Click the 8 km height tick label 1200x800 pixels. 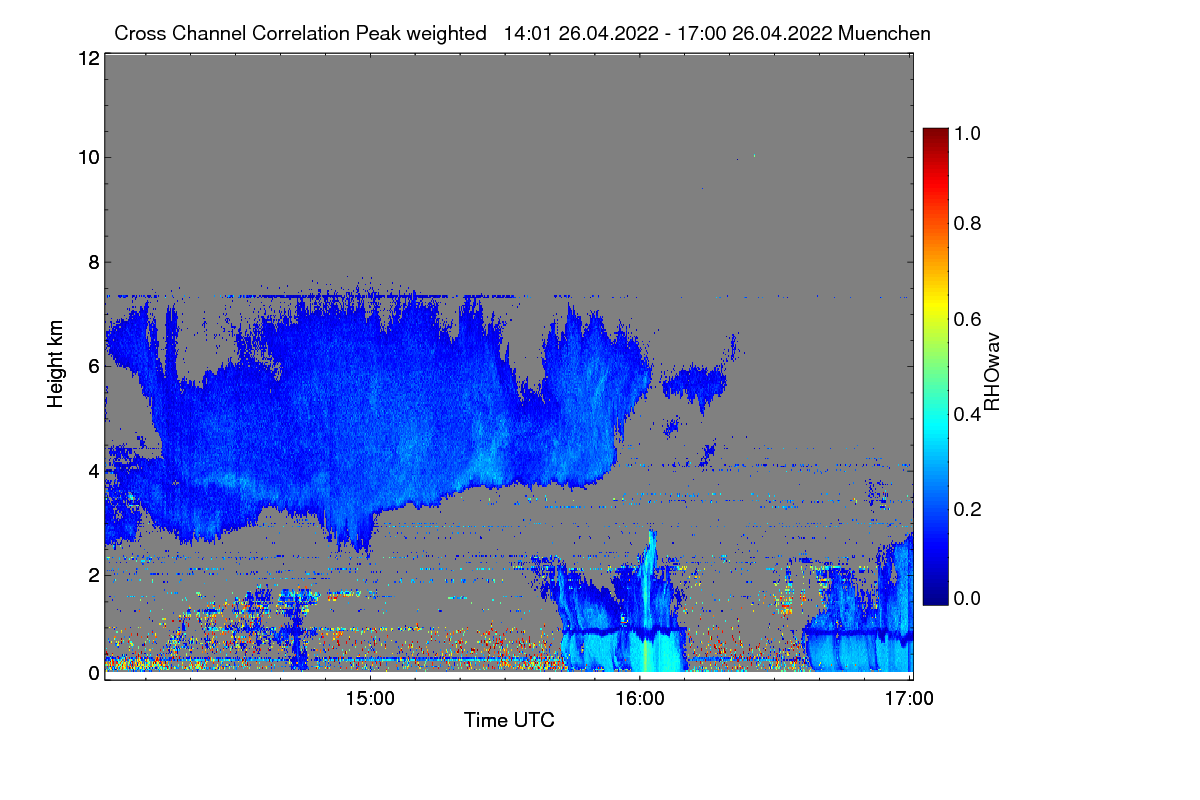point(93,262)
